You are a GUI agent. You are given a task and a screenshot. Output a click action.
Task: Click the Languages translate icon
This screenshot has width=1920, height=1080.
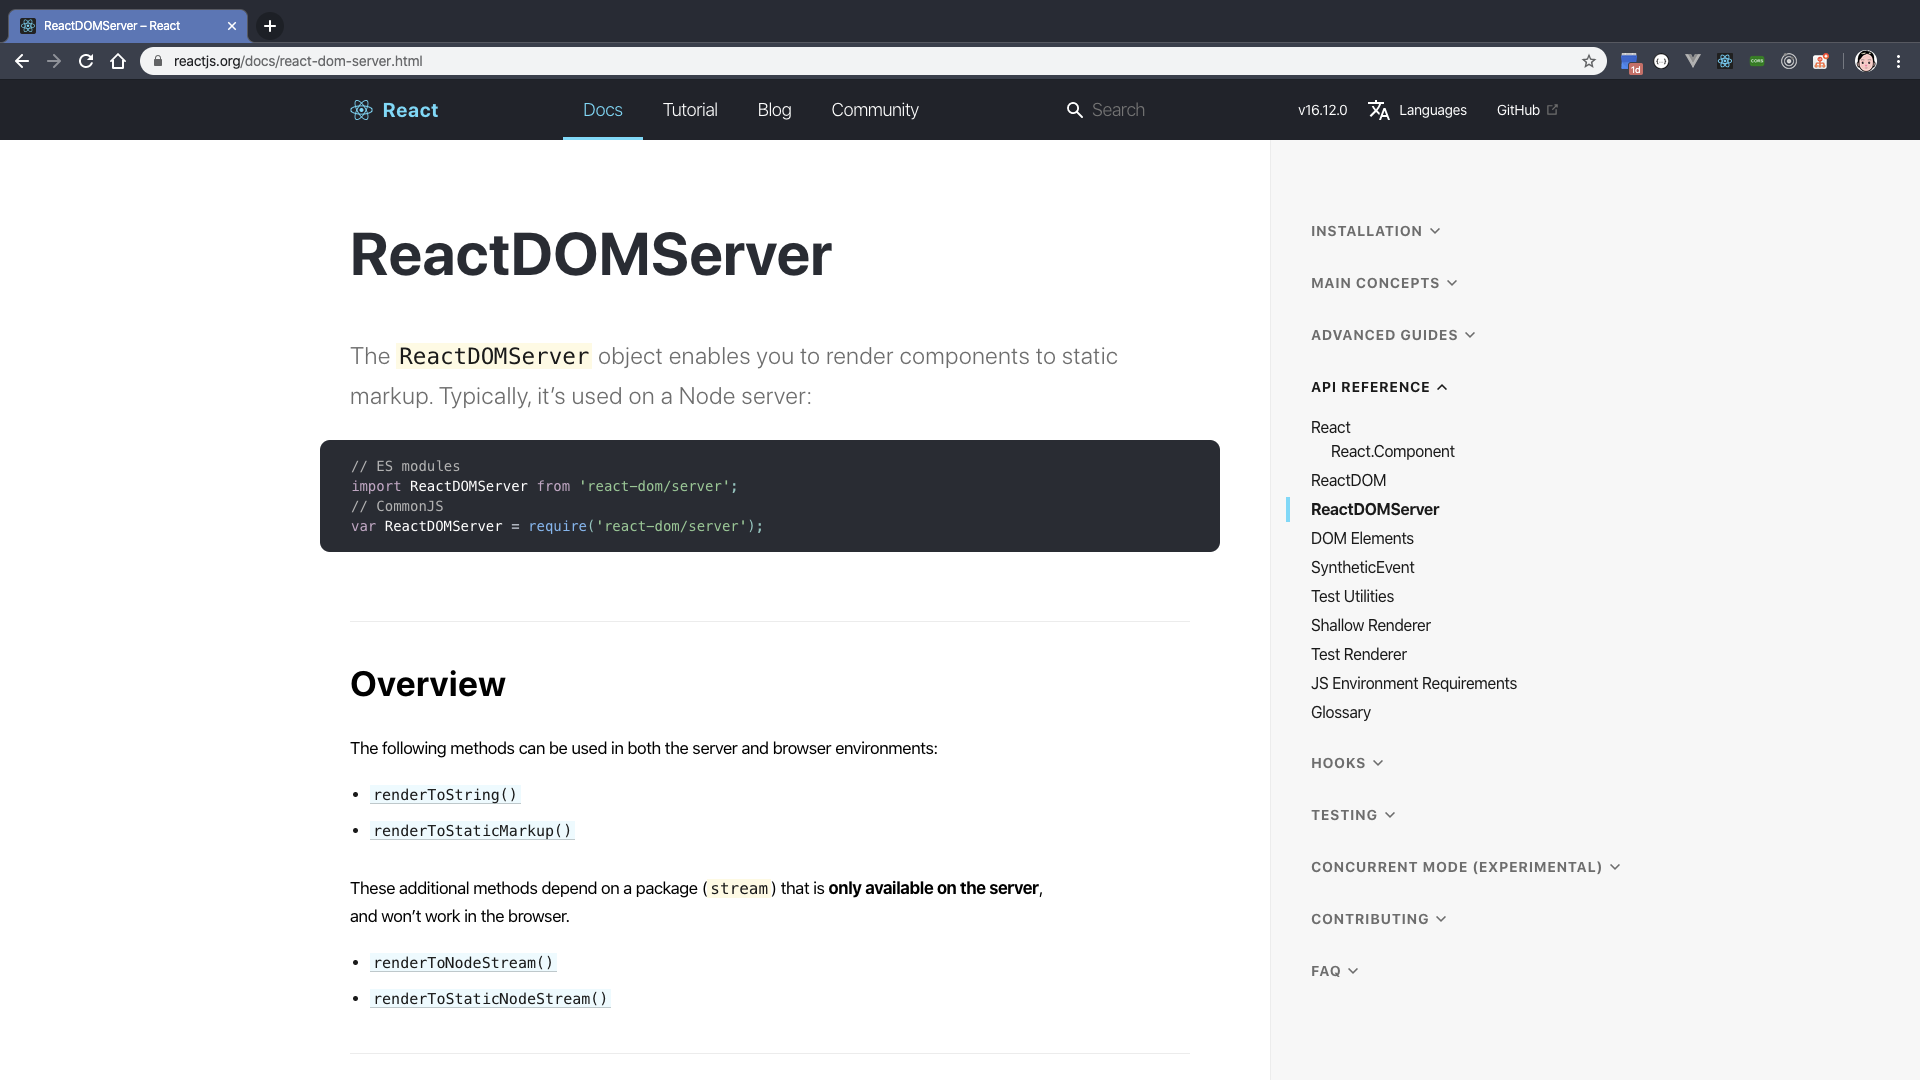[1379, 110]
